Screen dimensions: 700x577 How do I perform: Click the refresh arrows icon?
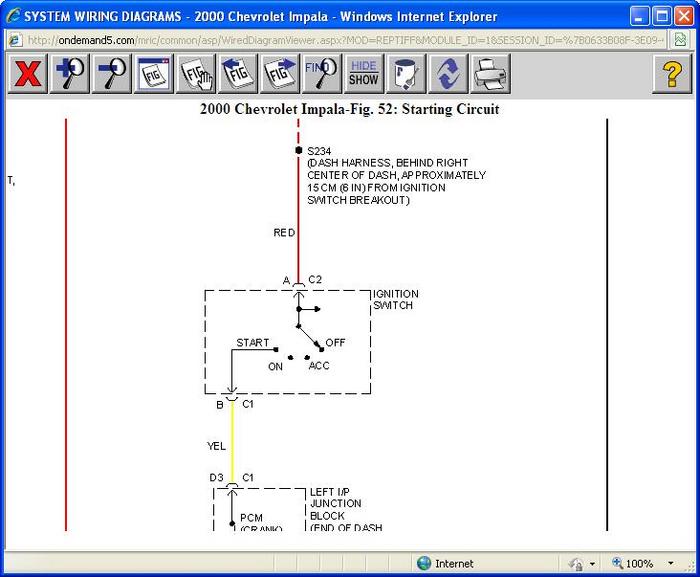pos(448,74)
